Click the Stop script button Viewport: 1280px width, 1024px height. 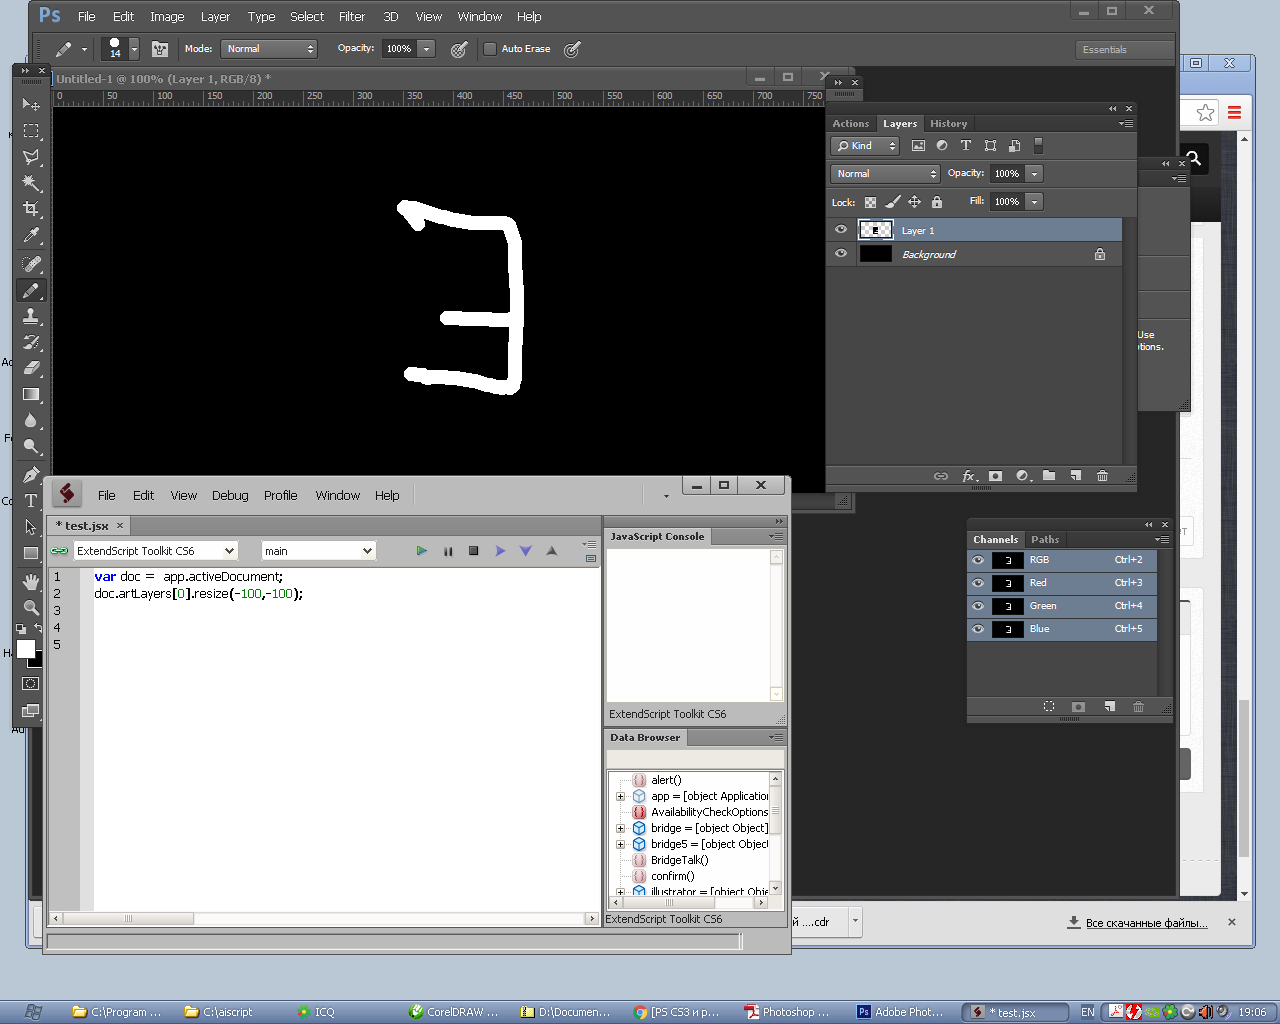click(x=474, y=551)
